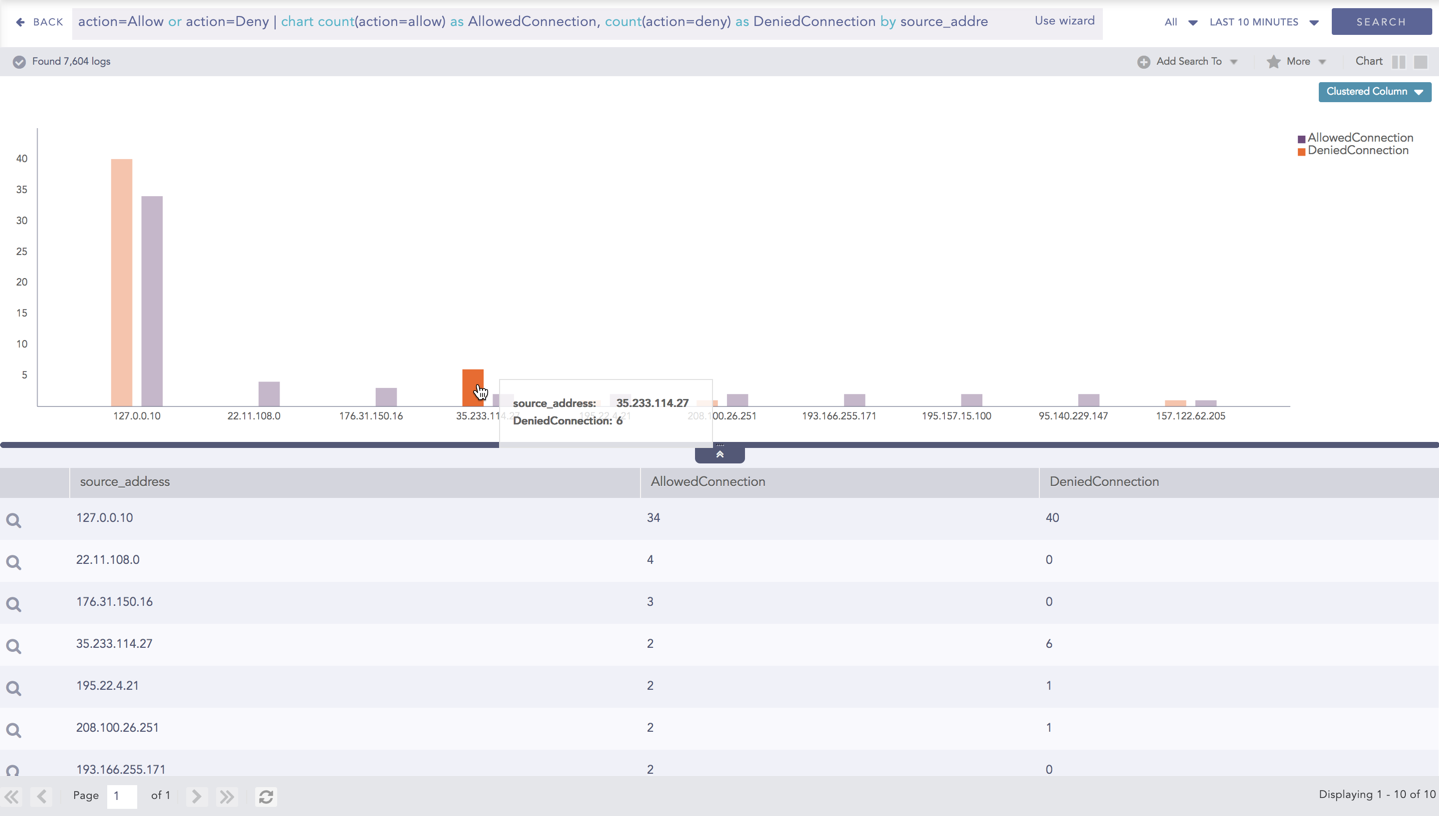
Task: Sort by the DeniedConnection column header
Action: (1104, 482)
